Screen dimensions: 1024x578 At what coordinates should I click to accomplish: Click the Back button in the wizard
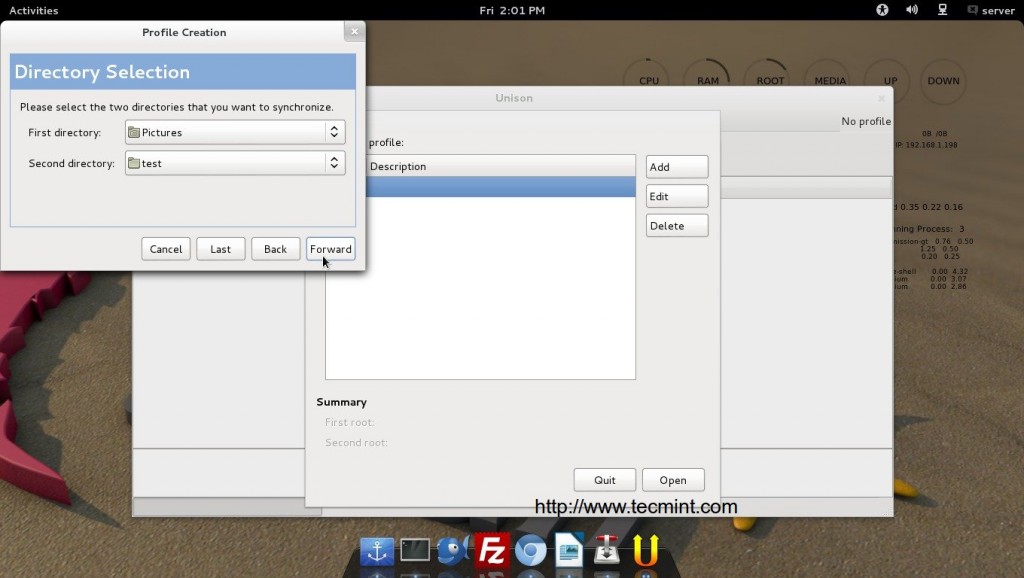275,249
